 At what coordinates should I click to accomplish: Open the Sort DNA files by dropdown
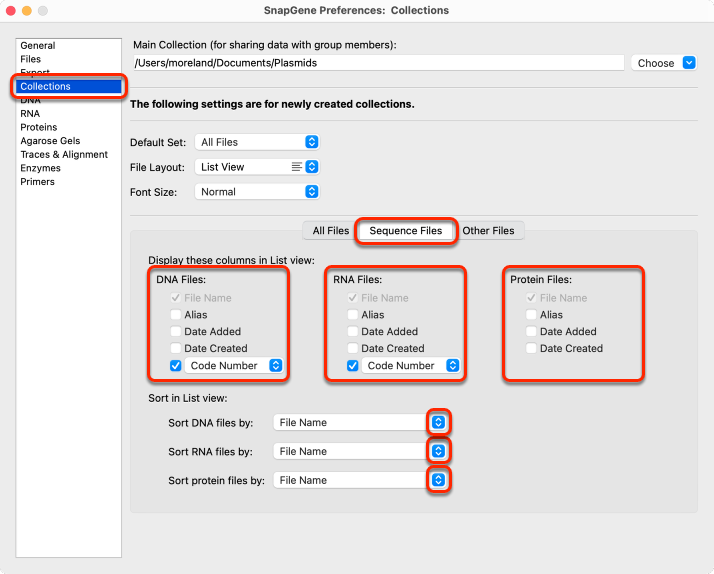pos(360,422)
